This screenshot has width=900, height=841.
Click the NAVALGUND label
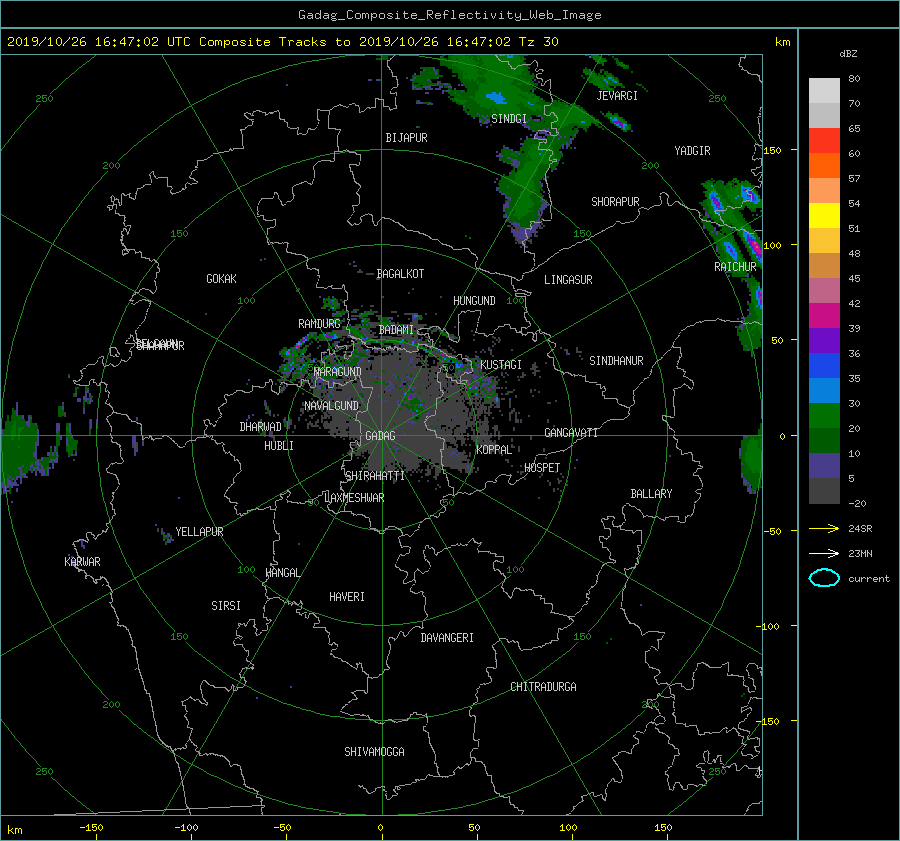pos(331,406)
